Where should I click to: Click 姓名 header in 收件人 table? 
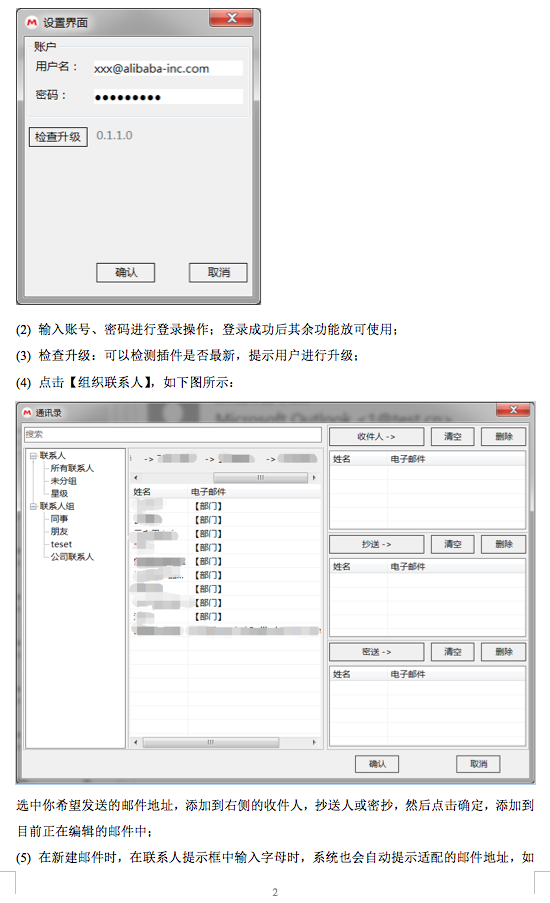point(342,459)
